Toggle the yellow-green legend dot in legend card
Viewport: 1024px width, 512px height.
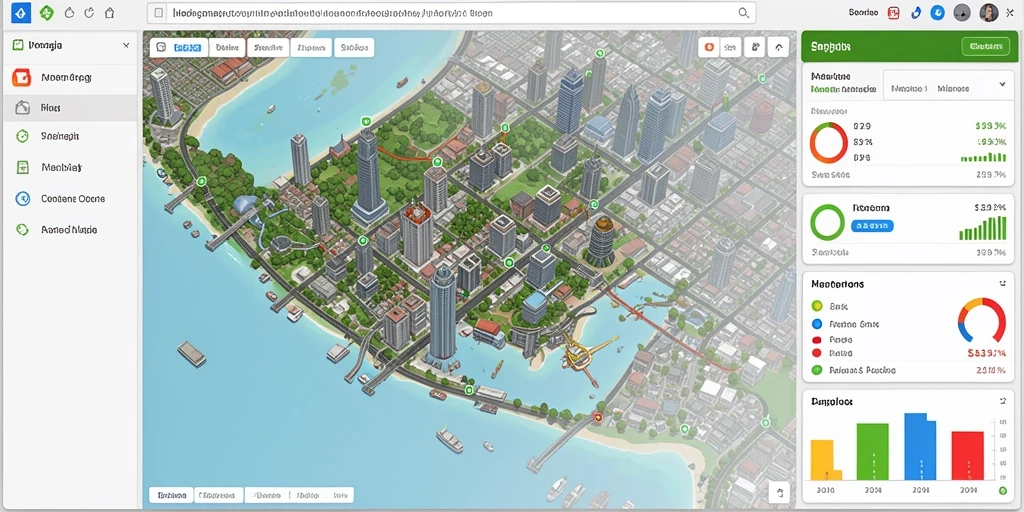[x=816, y=305]
